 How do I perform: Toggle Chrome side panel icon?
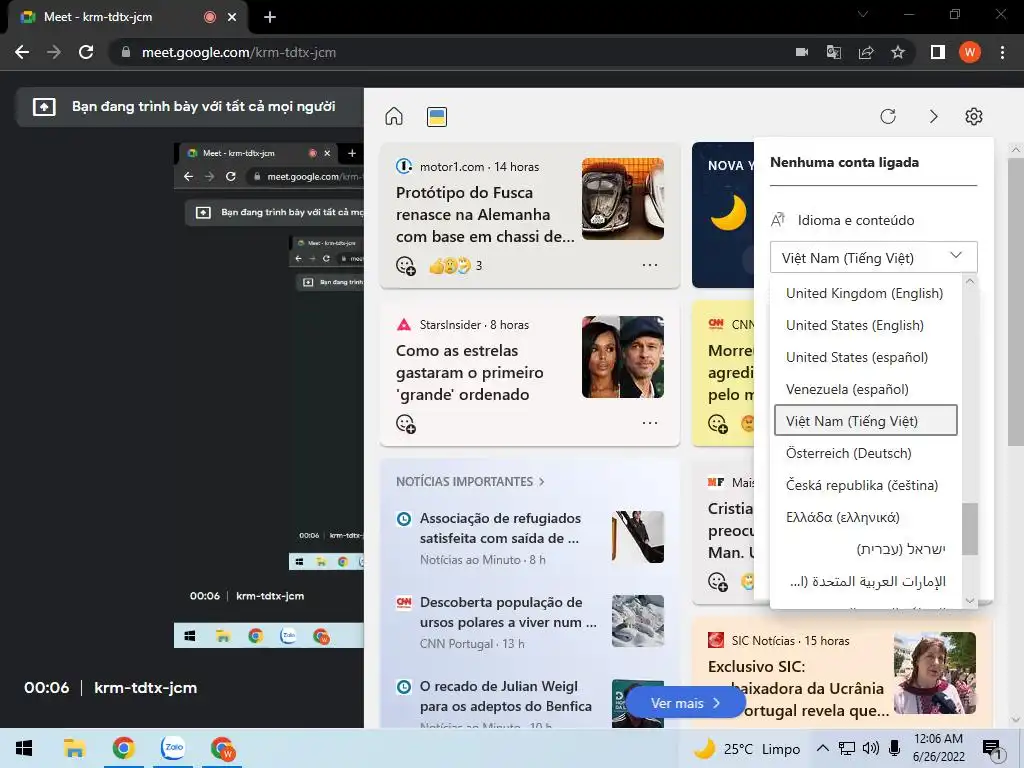(938, 52)
